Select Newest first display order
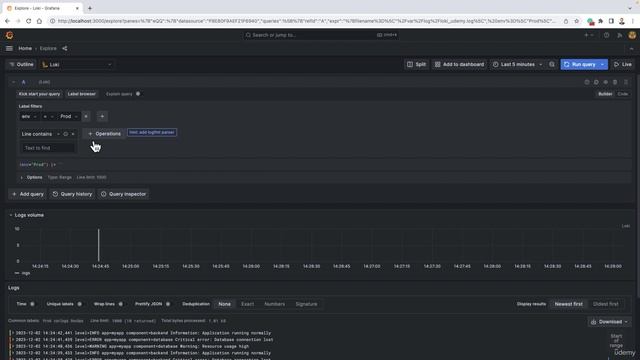This screenshot has width=640, height=360. click(x=569, y=304)
